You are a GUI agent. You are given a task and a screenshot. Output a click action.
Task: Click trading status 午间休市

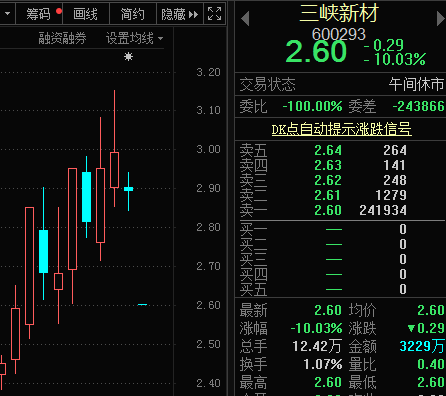[416, 84]
